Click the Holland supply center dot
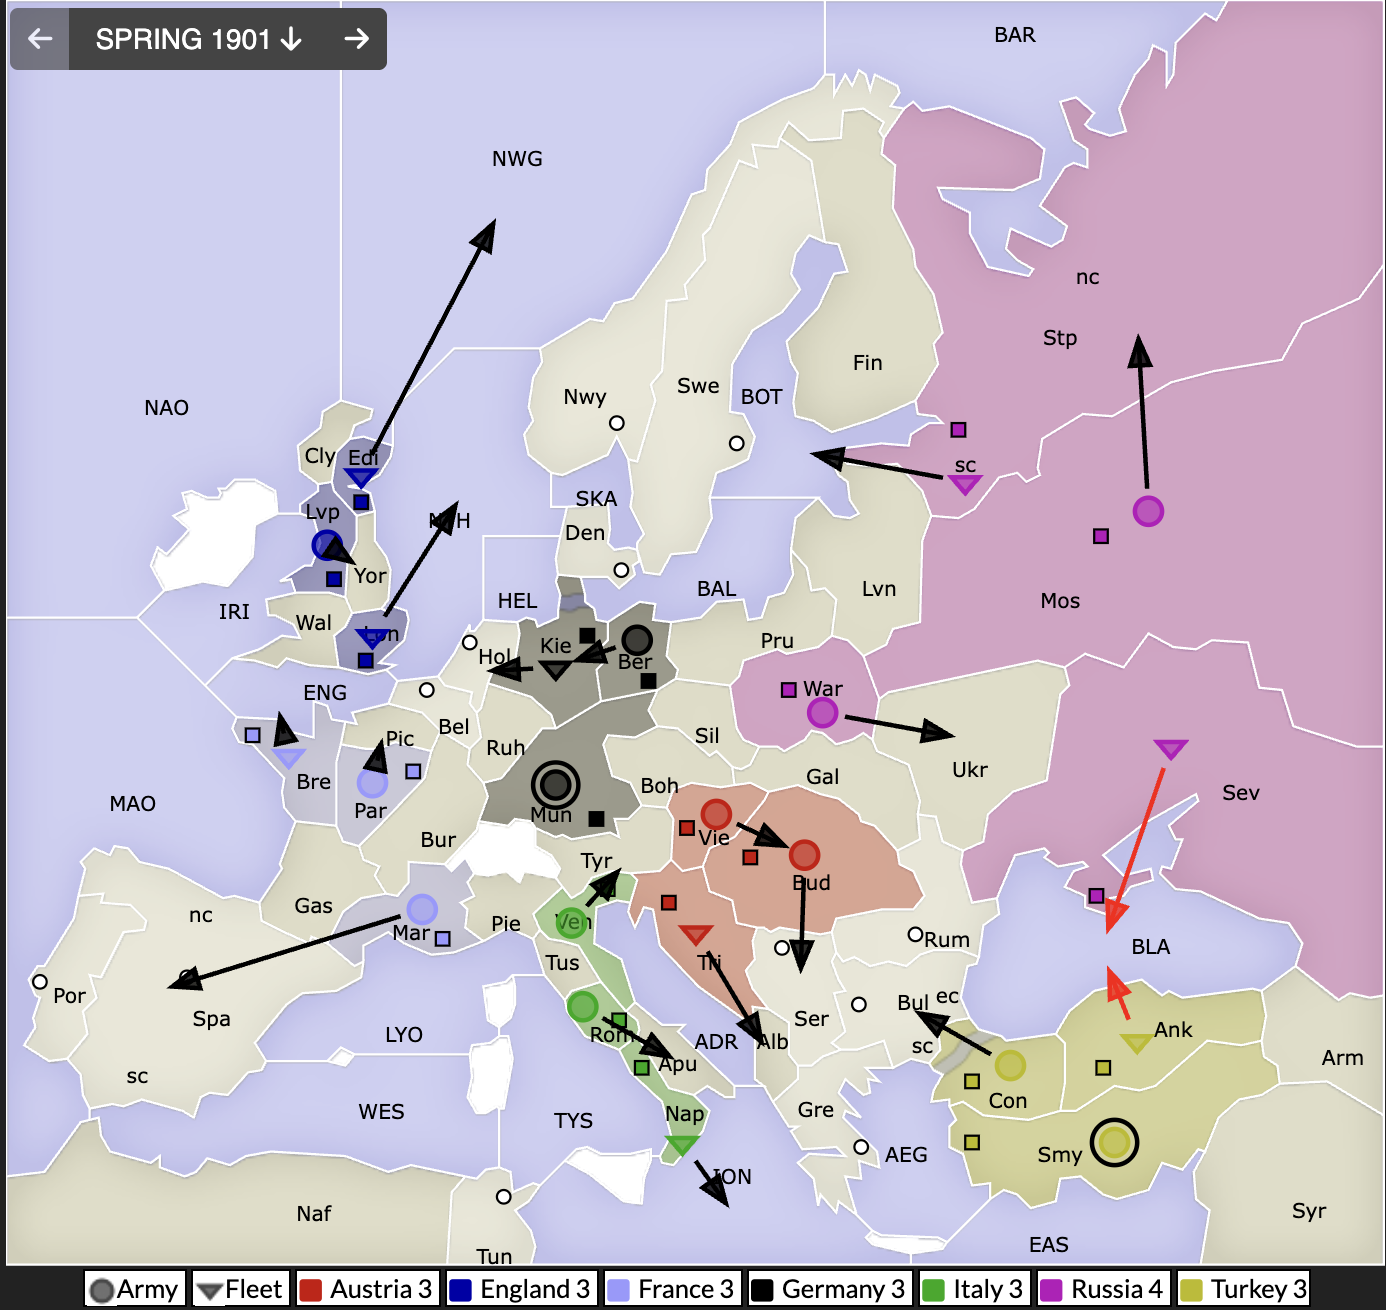 coord(470,642)
